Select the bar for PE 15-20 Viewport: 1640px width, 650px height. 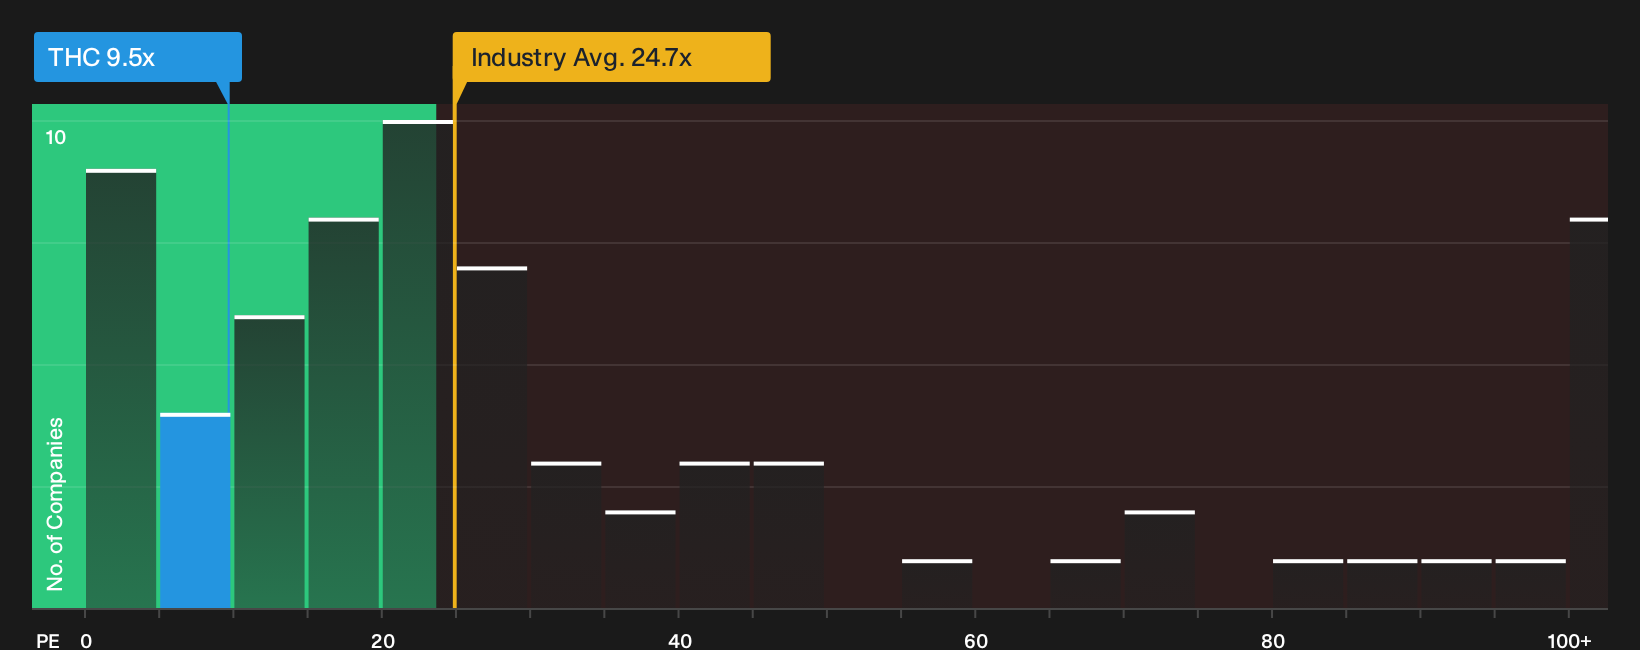click(344, 413)
